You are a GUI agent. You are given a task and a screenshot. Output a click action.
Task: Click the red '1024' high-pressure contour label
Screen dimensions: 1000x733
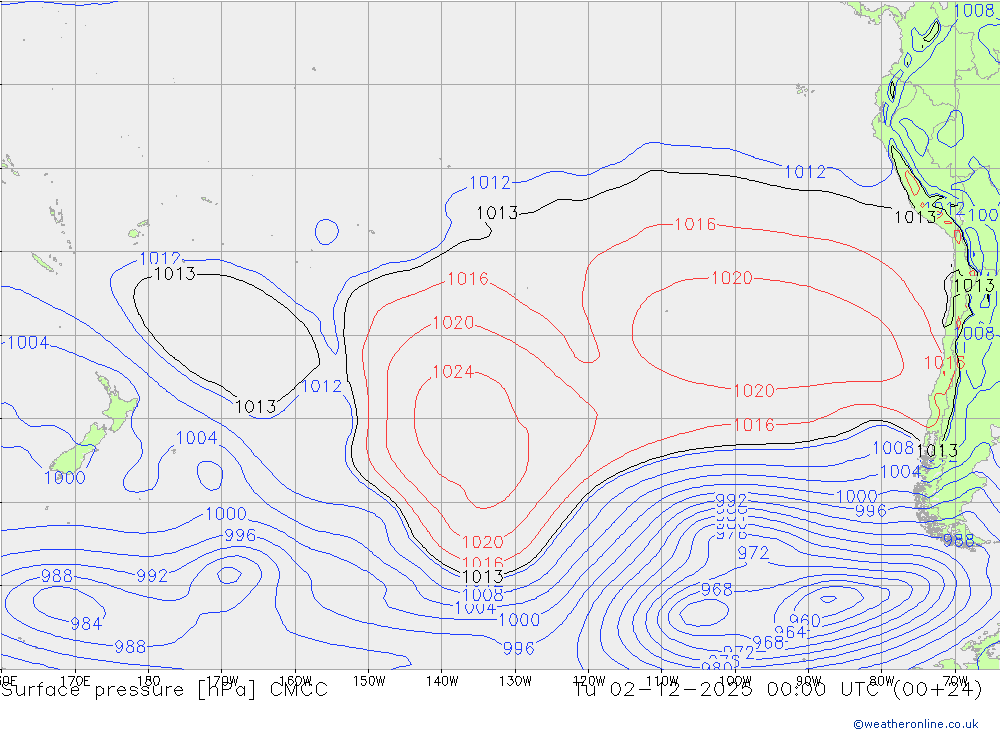(x=453, y=371)
